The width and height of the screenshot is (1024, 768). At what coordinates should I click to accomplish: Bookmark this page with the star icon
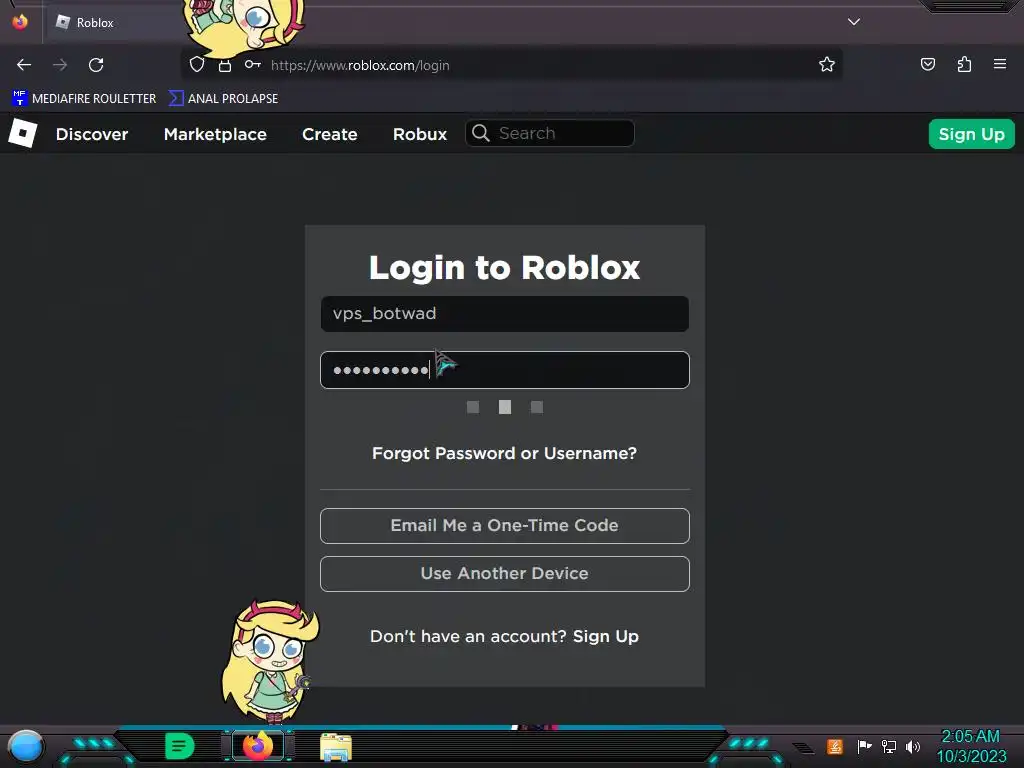tap(827, 64)
